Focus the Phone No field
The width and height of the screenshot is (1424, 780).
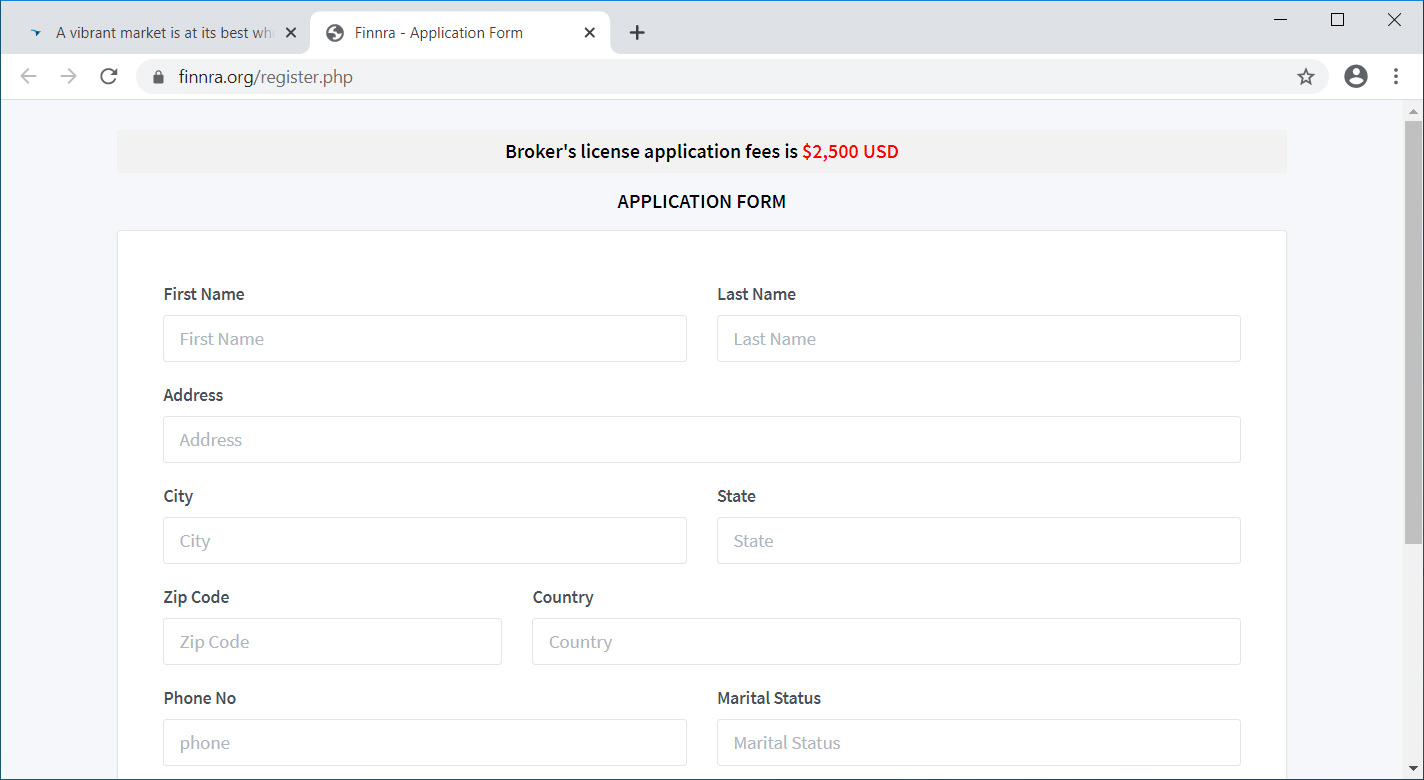tap(425, 743)
